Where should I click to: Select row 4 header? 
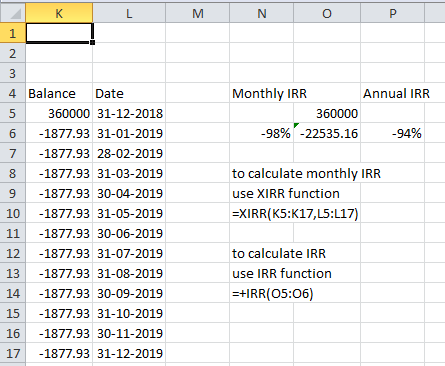[13, 93]
